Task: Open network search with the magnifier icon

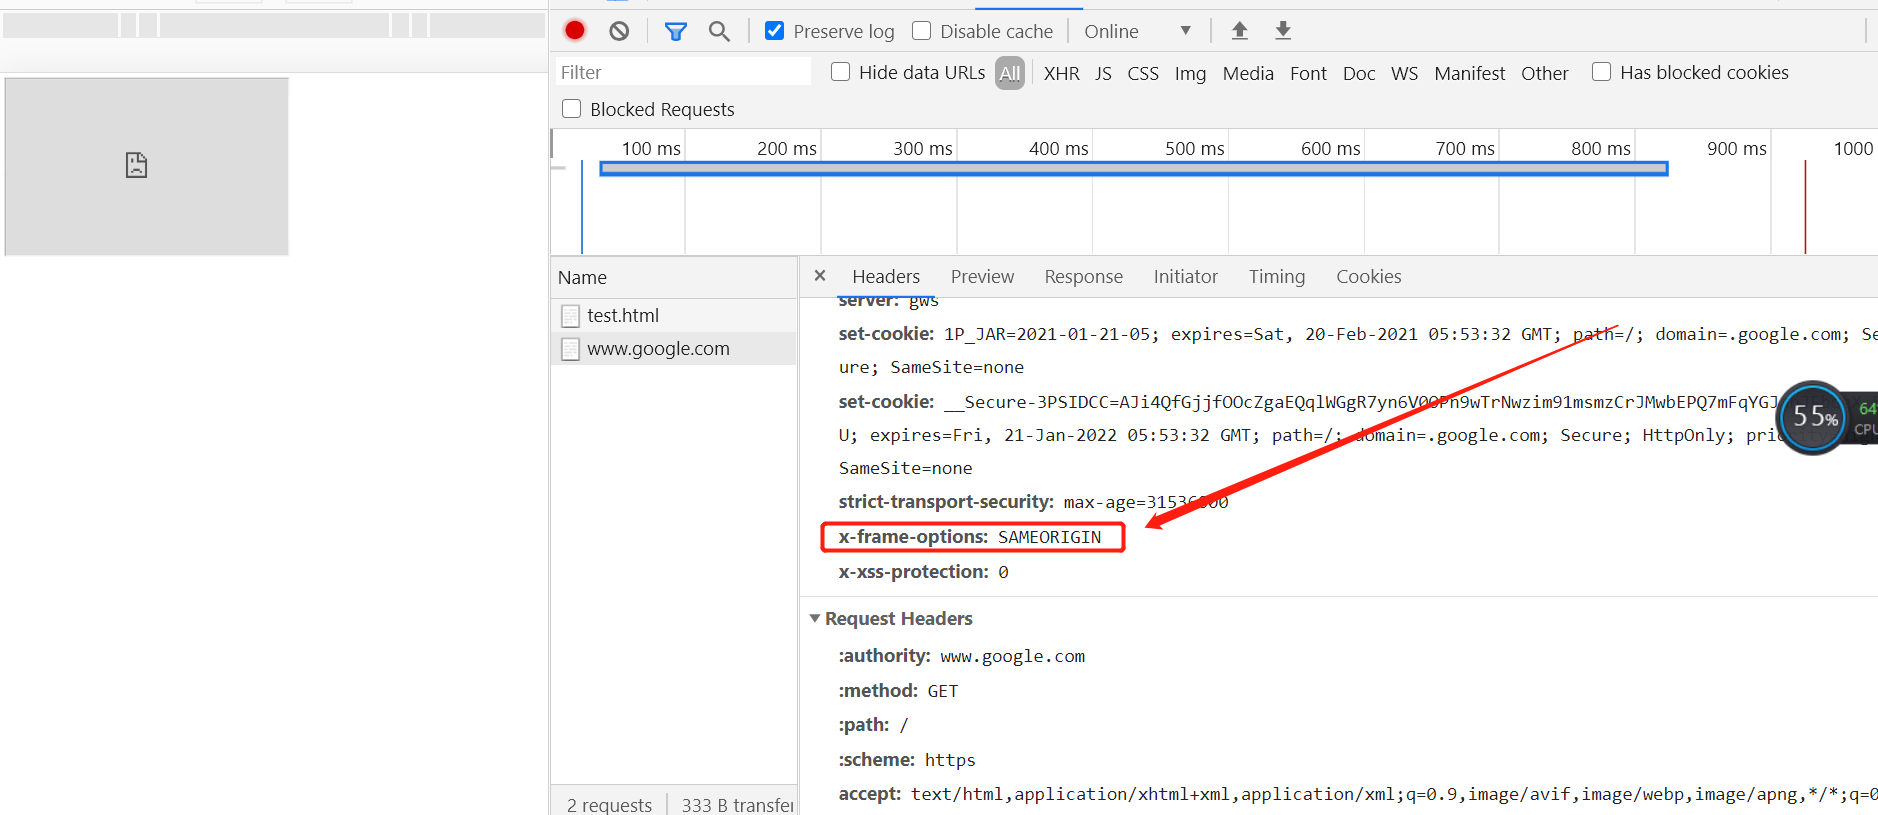Action: pos(719,31)
